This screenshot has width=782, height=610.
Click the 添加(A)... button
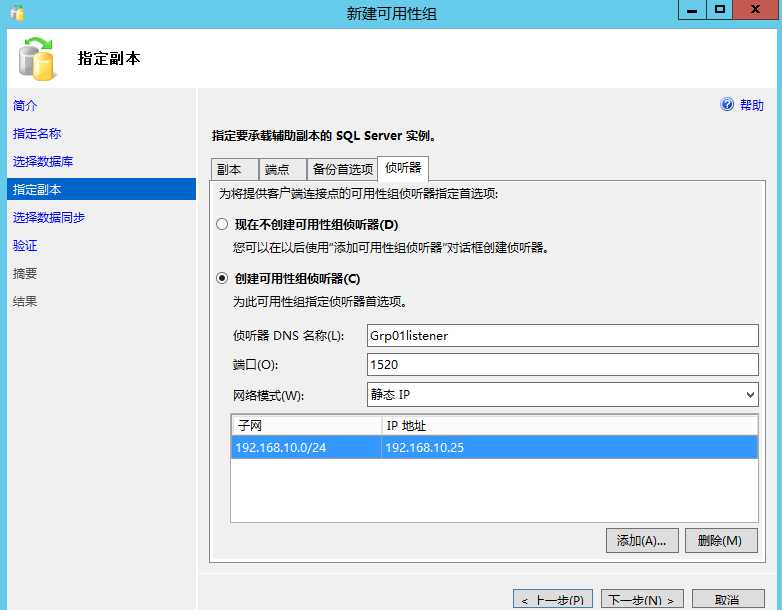642,541
